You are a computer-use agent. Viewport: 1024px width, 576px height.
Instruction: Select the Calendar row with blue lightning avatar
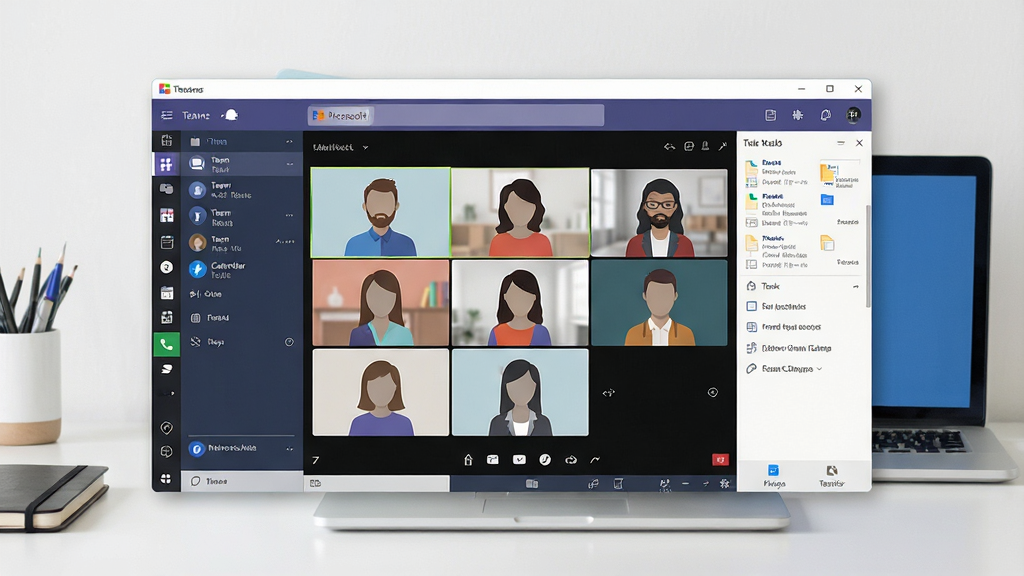pyautogui.click(x=242, y=269)
